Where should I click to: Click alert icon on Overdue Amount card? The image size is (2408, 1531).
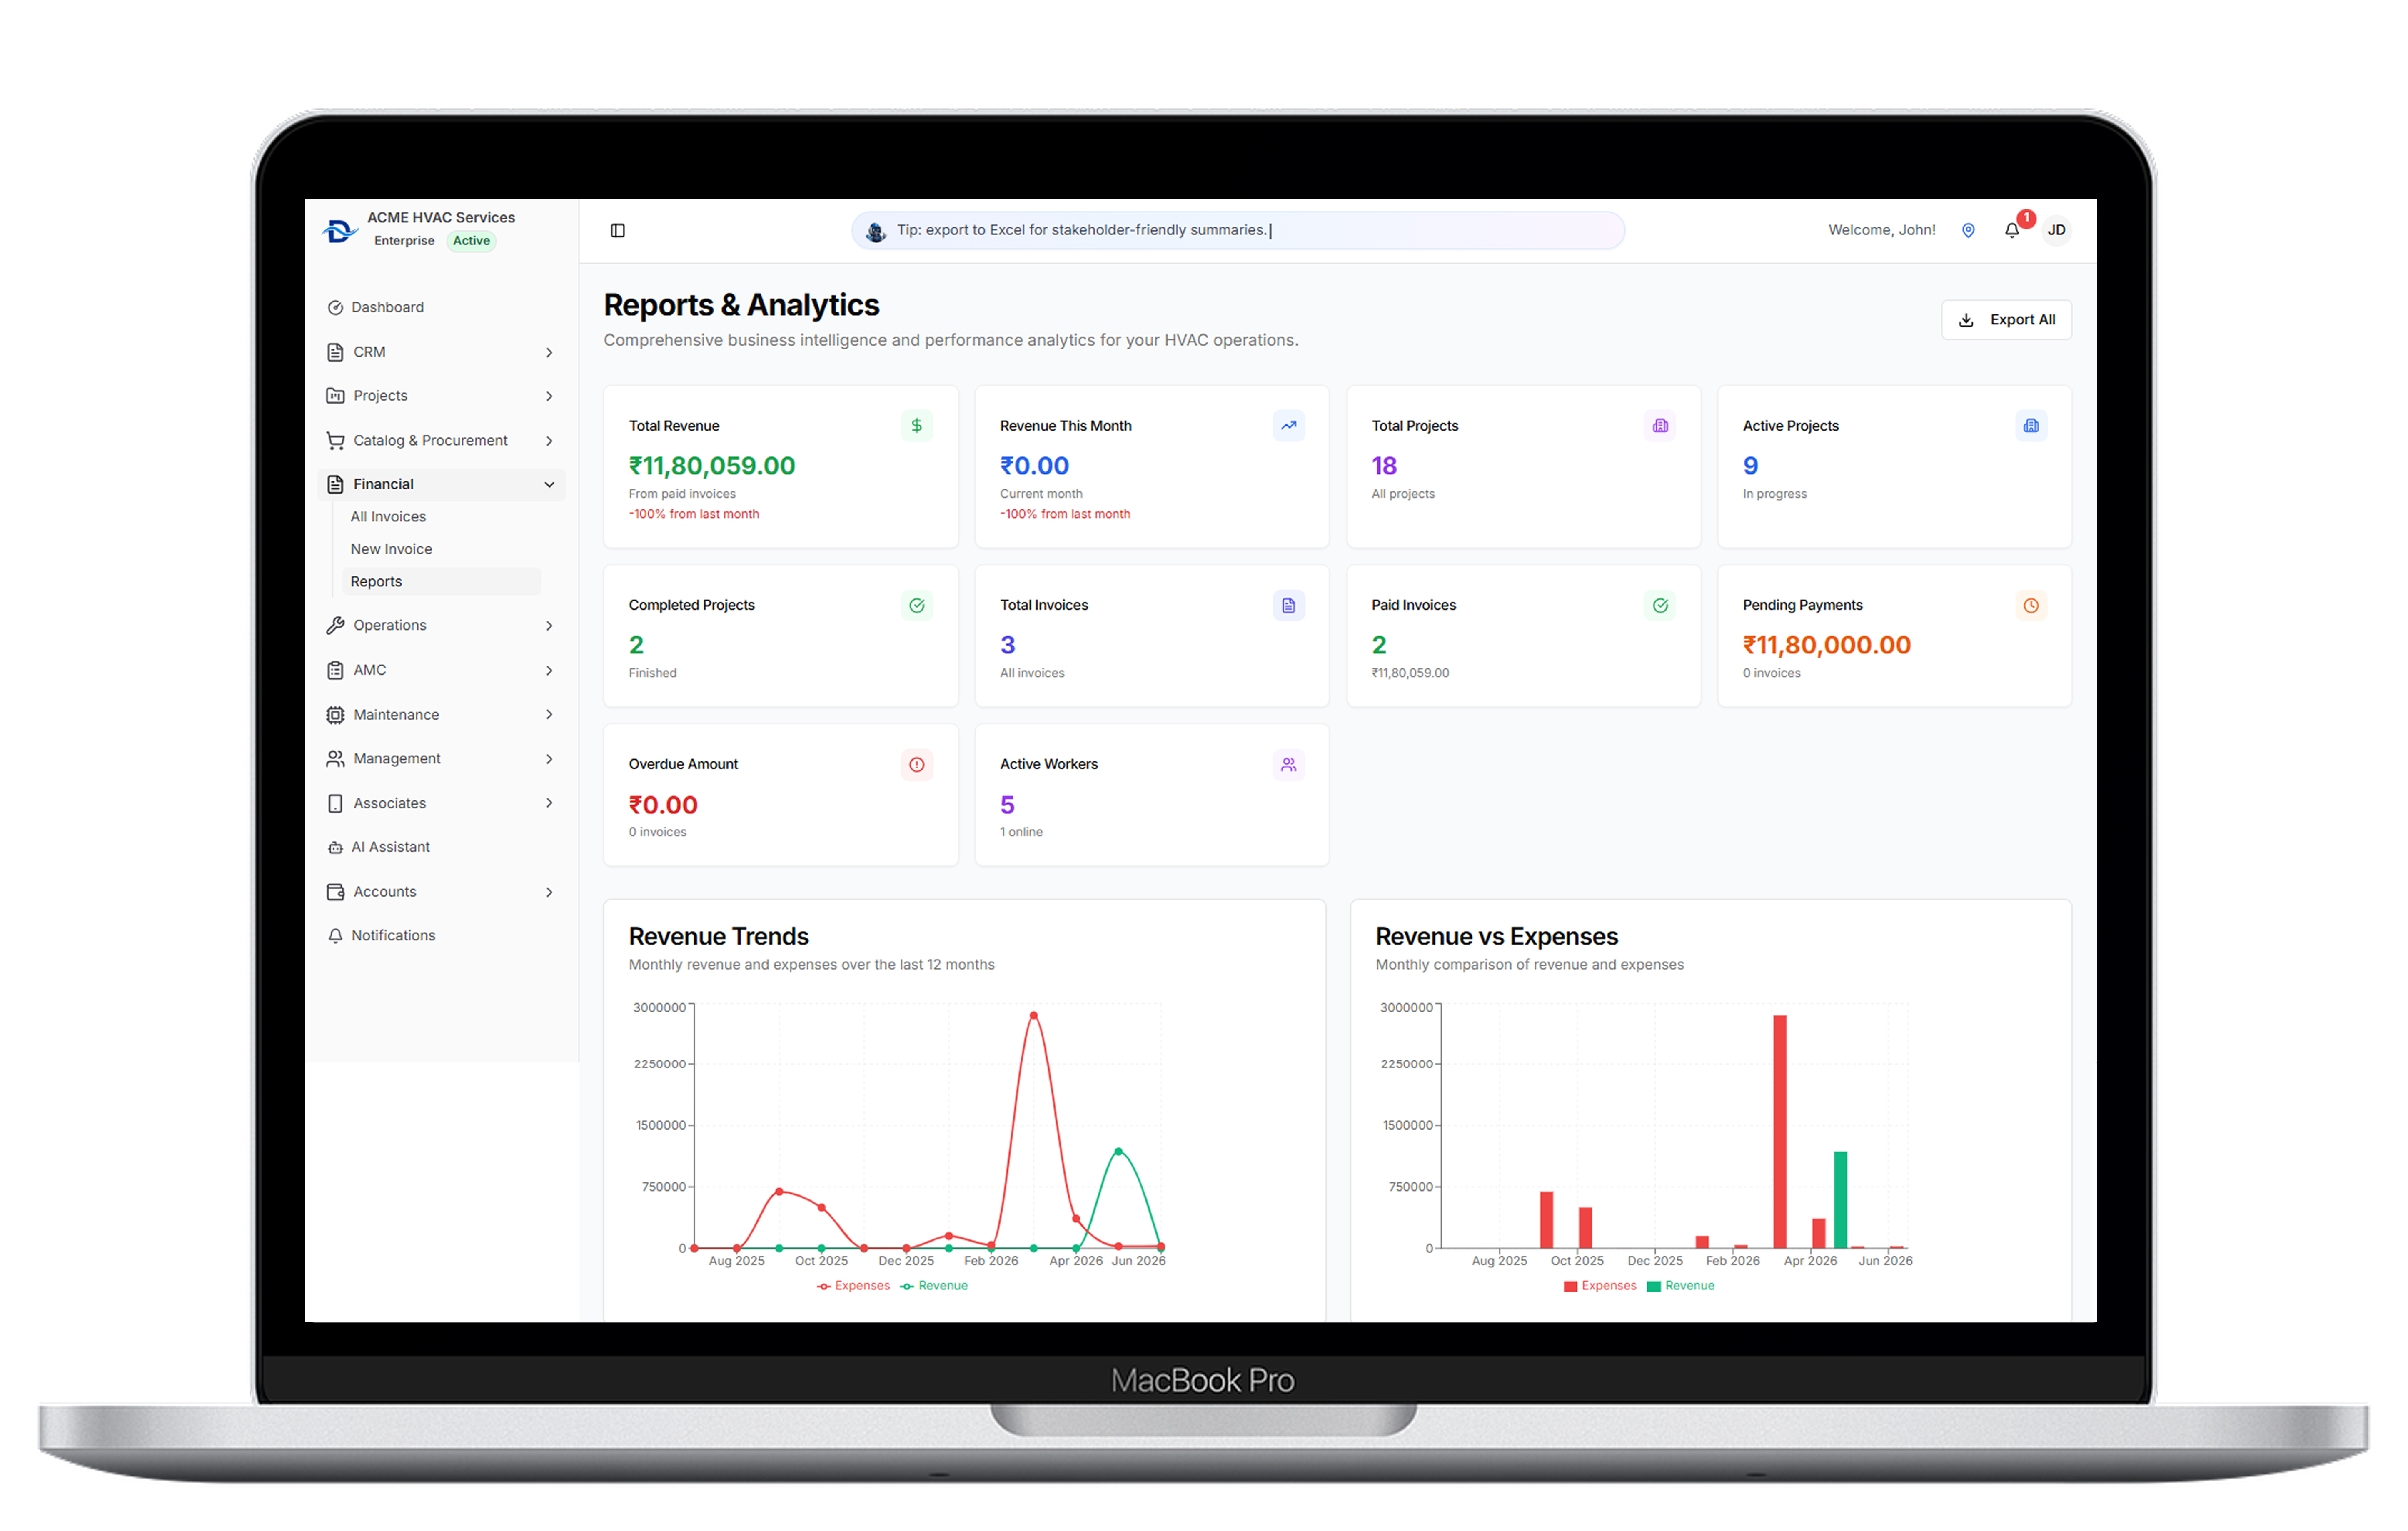tap(916, 765)
